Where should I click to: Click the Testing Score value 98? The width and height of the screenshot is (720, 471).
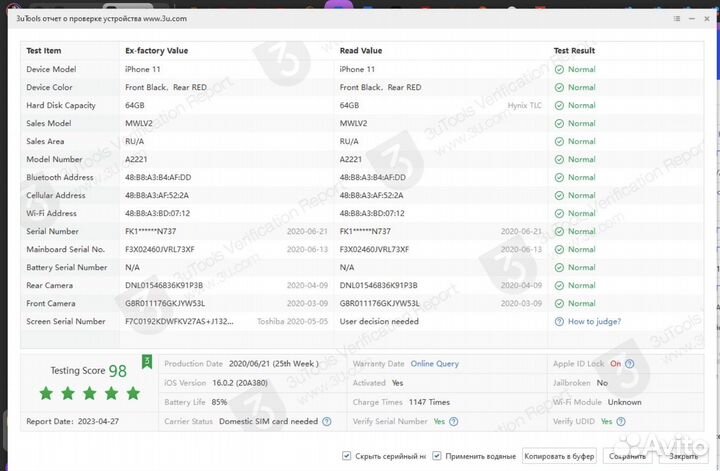pos(118,371)
